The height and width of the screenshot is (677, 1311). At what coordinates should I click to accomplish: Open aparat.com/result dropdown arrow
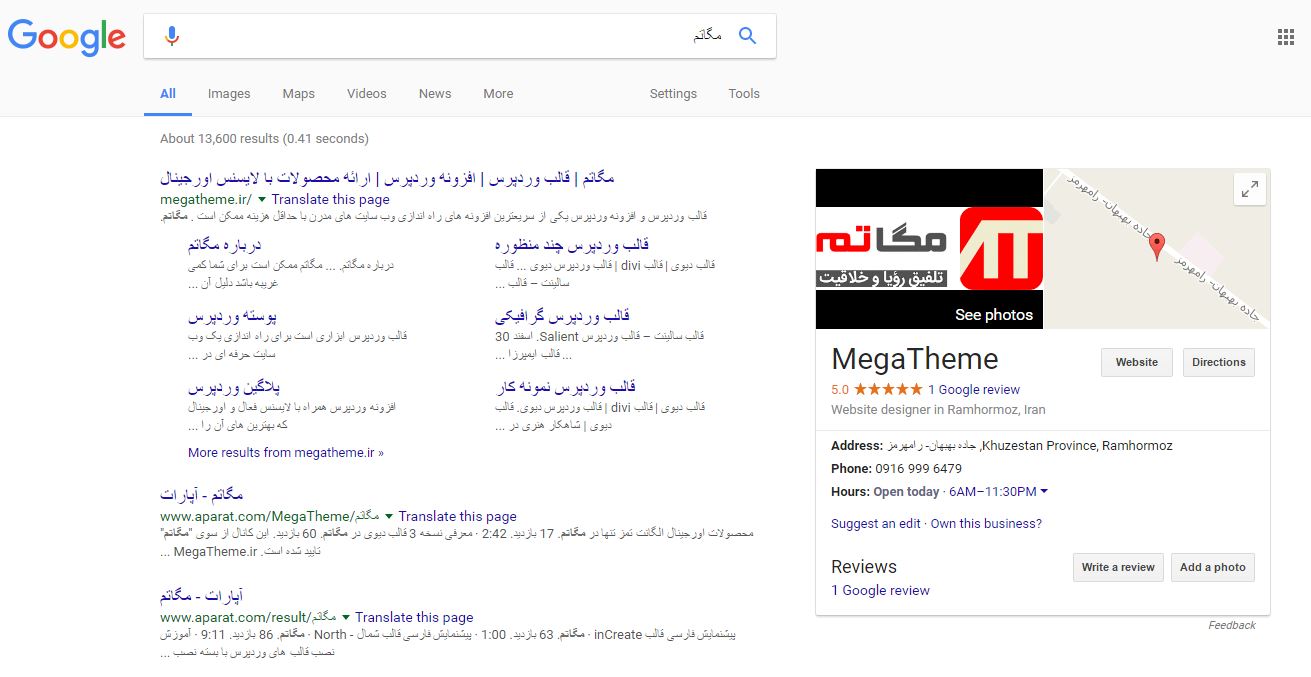click(346, 618)
